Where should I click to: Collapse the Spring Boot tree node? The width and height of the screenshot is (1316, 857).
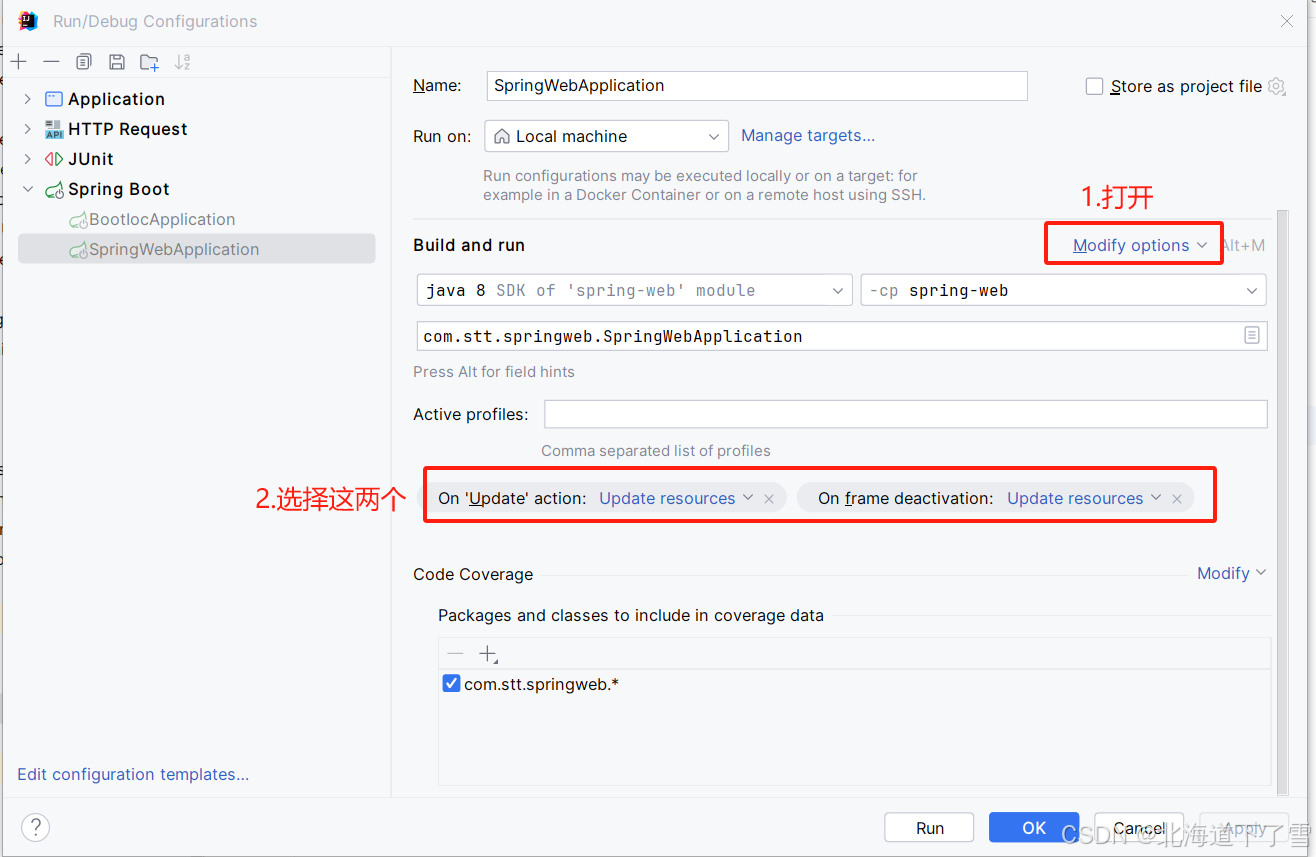27,188
